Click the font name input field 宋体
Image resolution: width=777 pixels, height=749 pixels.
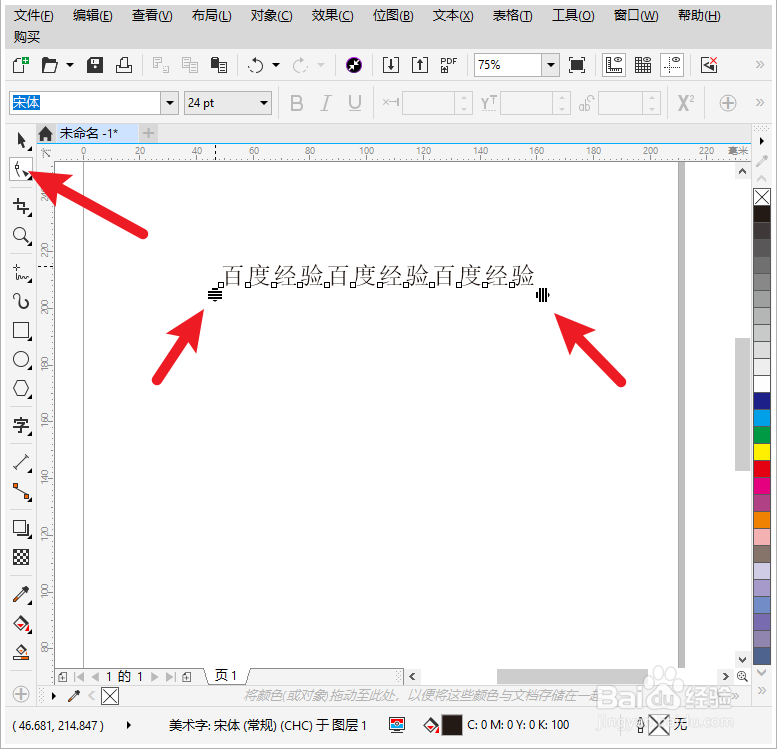(85, 103)
